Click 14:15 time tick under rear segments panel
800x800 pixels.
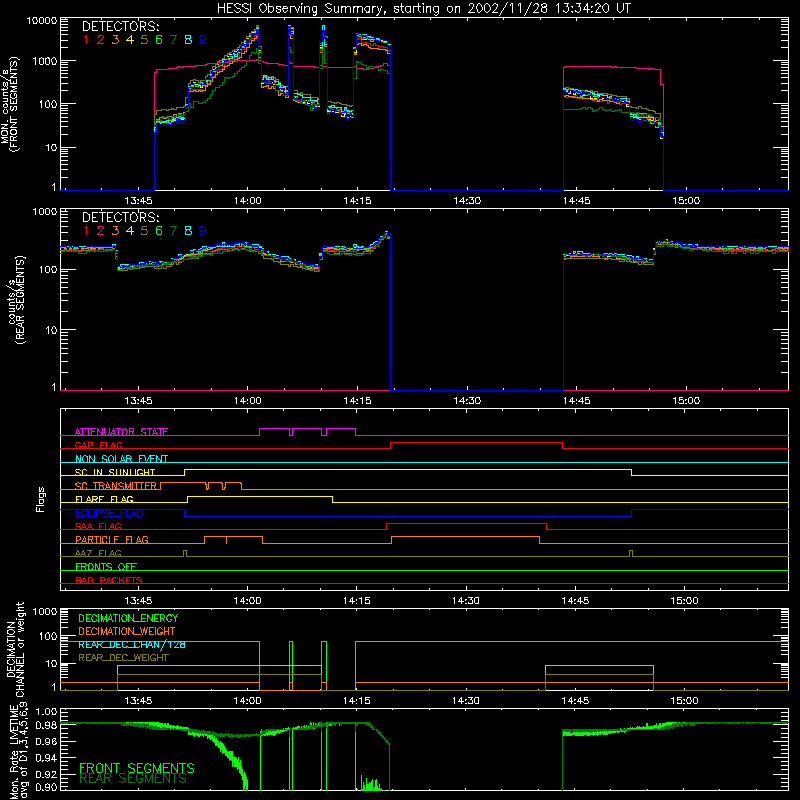pyautogui.click(x=357, y=401)
